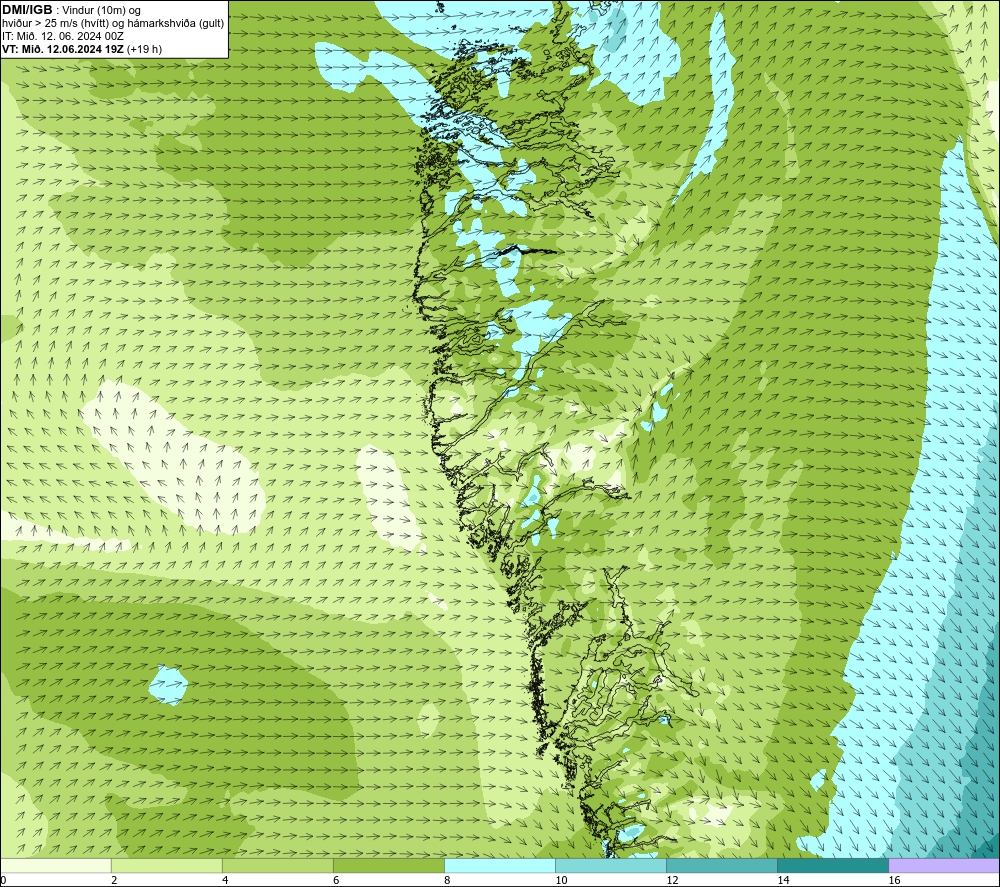Click the IT: Mið. 12. 06. 2024 00Z line

(62, 36)
